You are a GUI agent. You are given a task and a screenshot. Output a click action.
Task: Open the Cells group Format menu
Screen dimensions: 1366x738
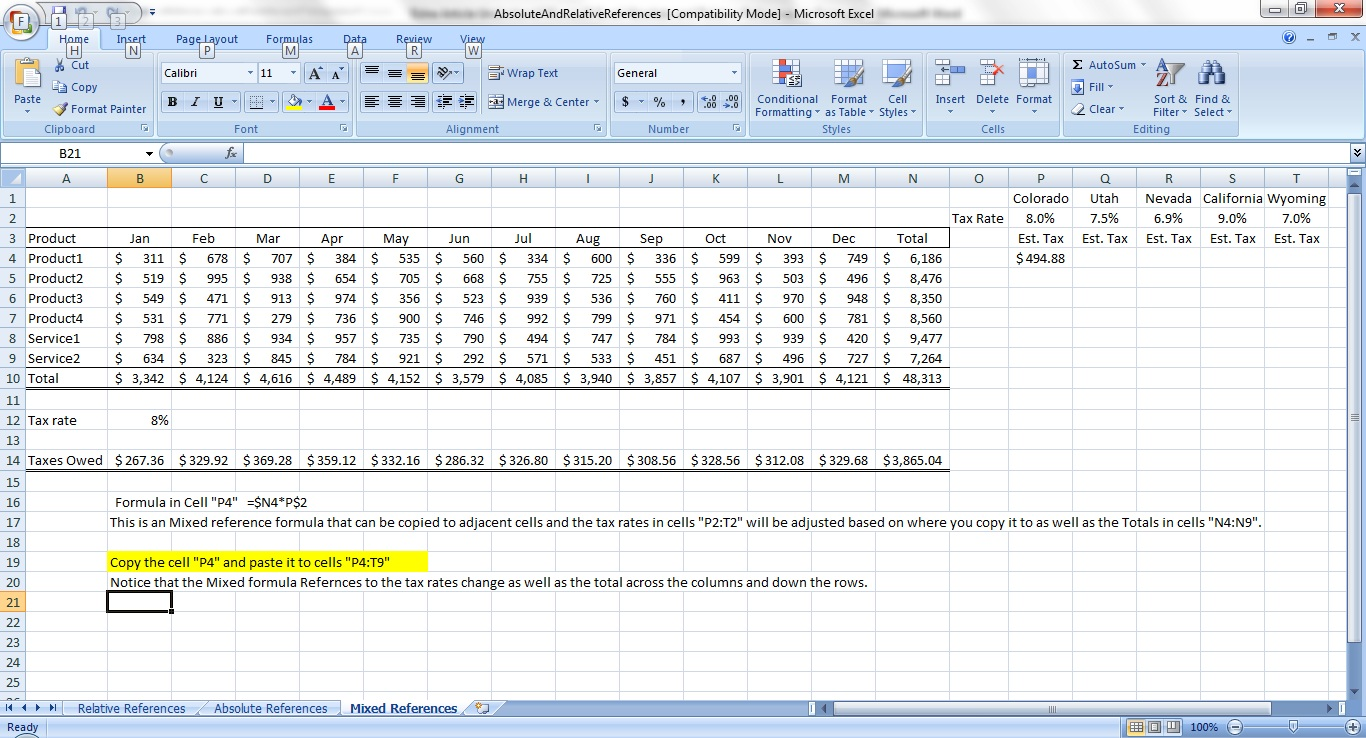1034,88
